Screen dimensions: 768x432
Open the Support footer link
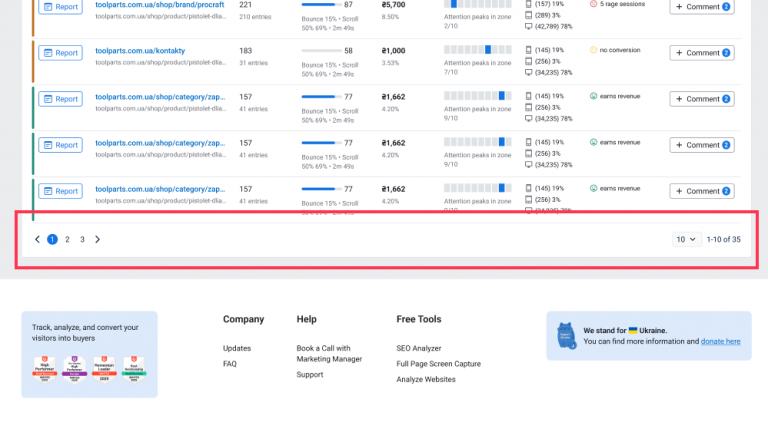310,375
